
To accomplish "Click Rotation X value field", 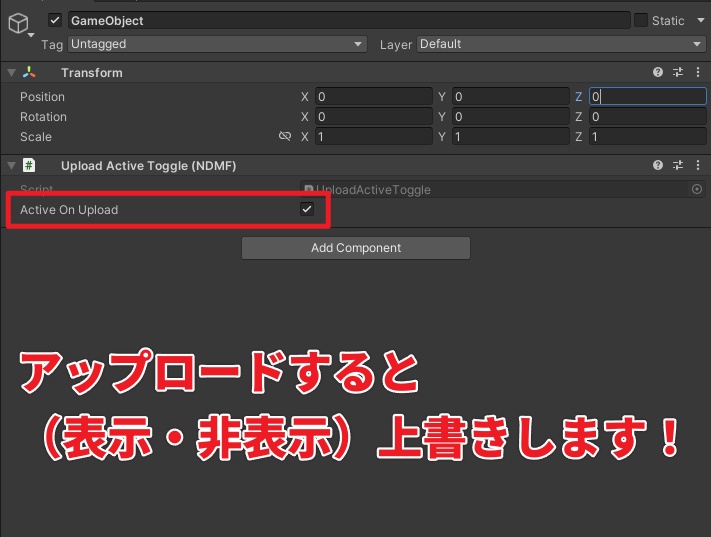I will coord(374,117).
